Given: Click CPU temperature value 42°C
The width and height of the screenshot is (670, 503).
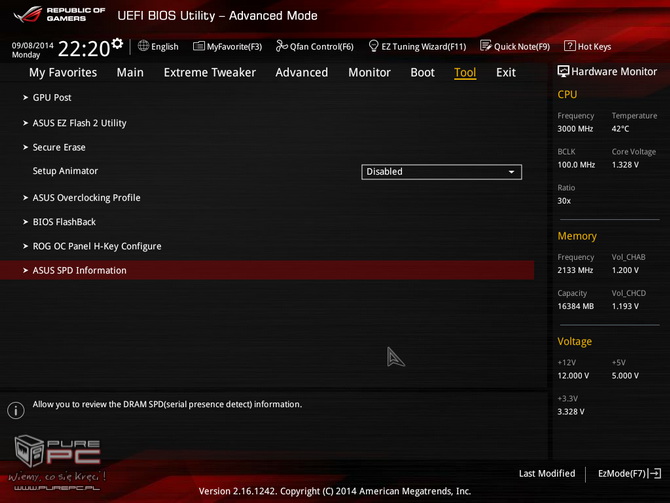Looking at the screenshot, I should click(x=620, y=129).
